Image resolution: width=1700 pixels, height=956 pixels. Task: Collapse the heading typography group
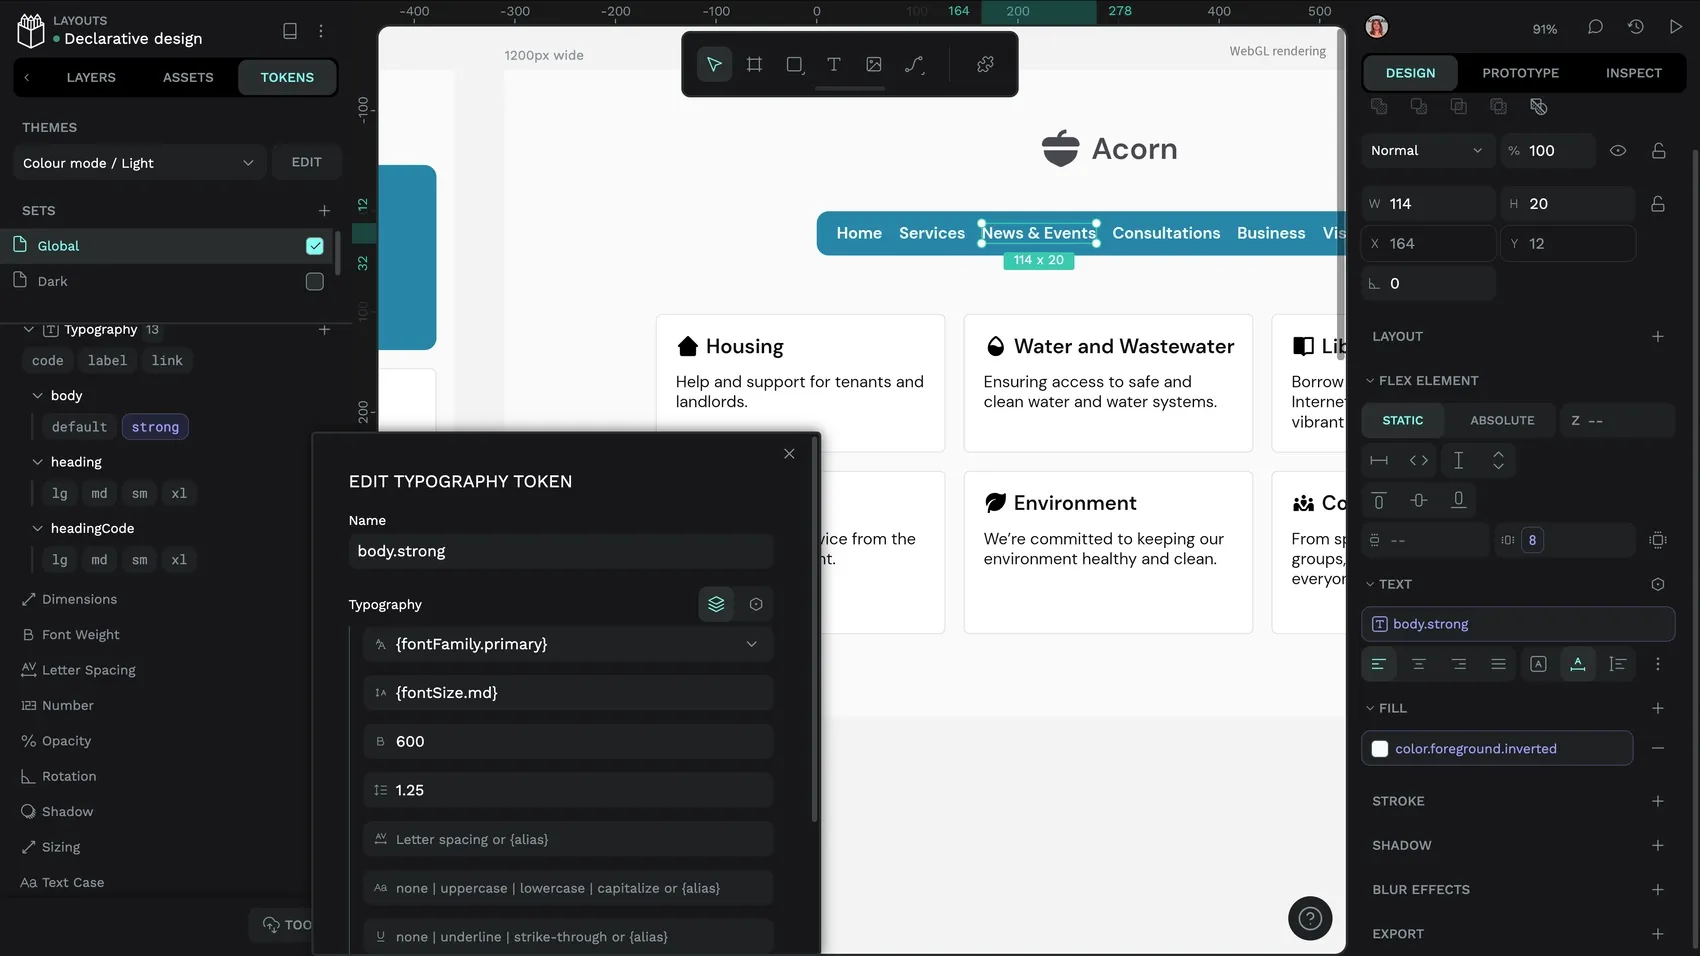38,462
